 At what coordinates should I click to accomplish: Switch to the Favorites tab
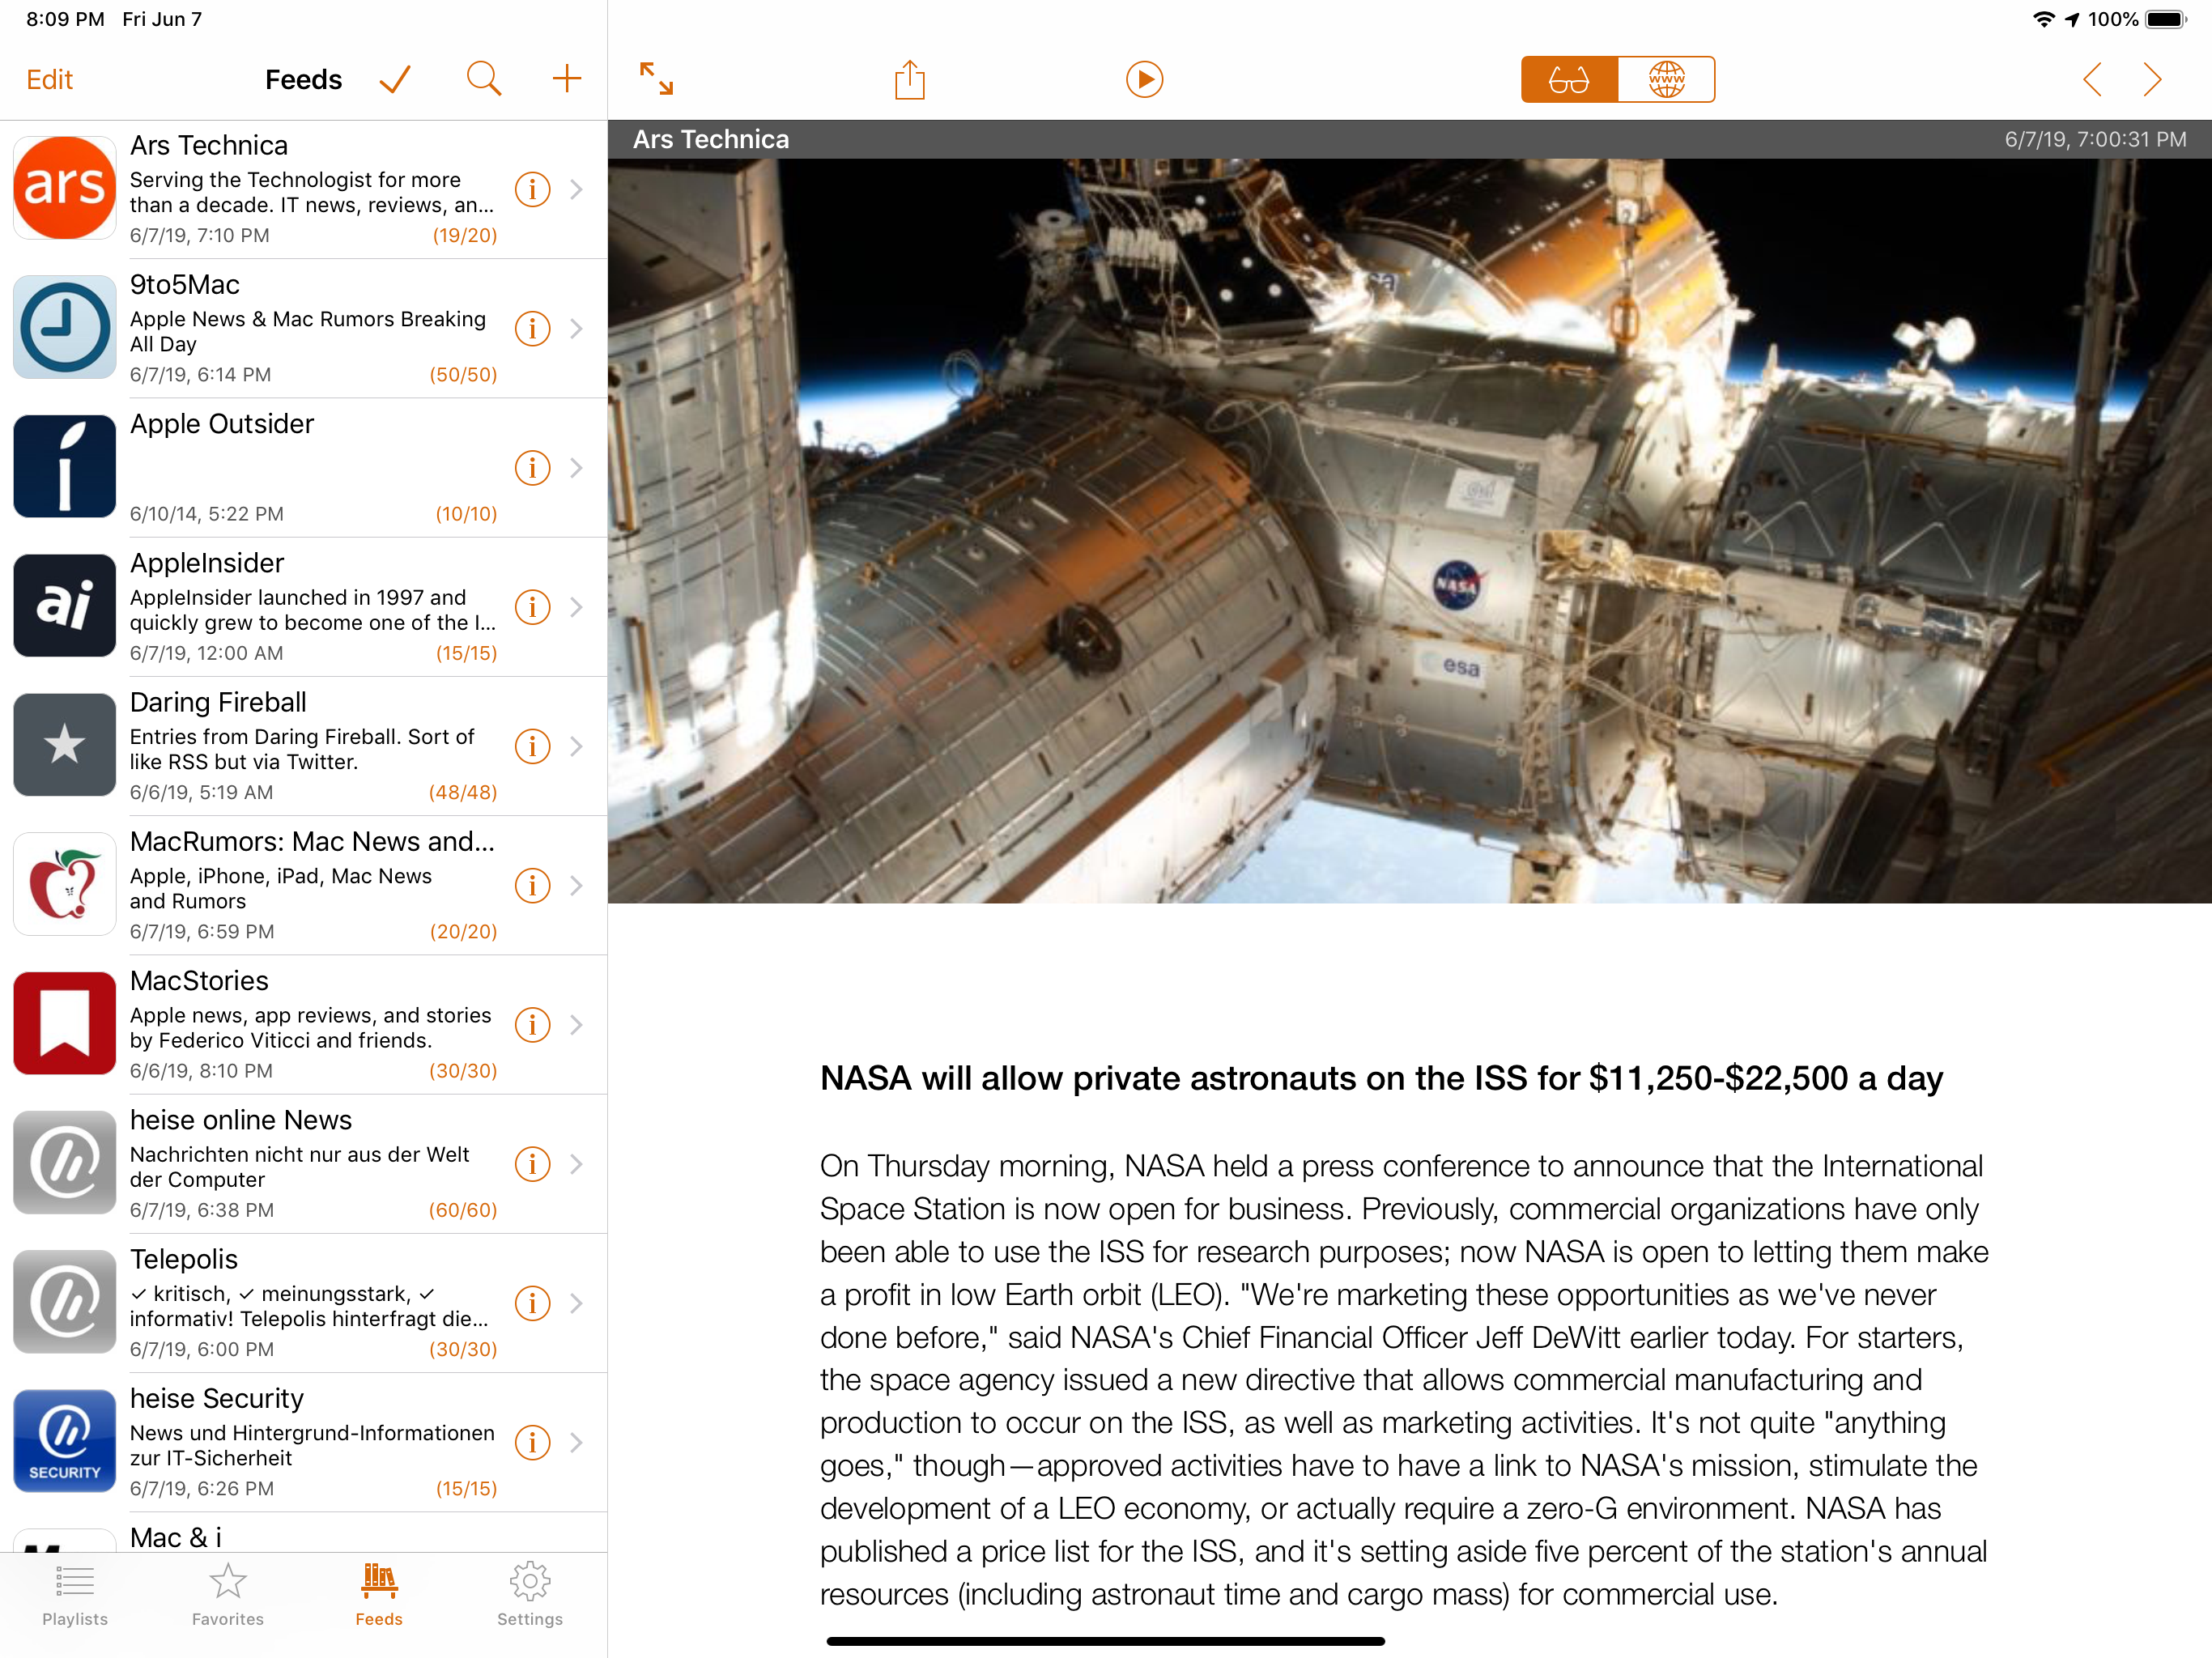(227, 1595)
